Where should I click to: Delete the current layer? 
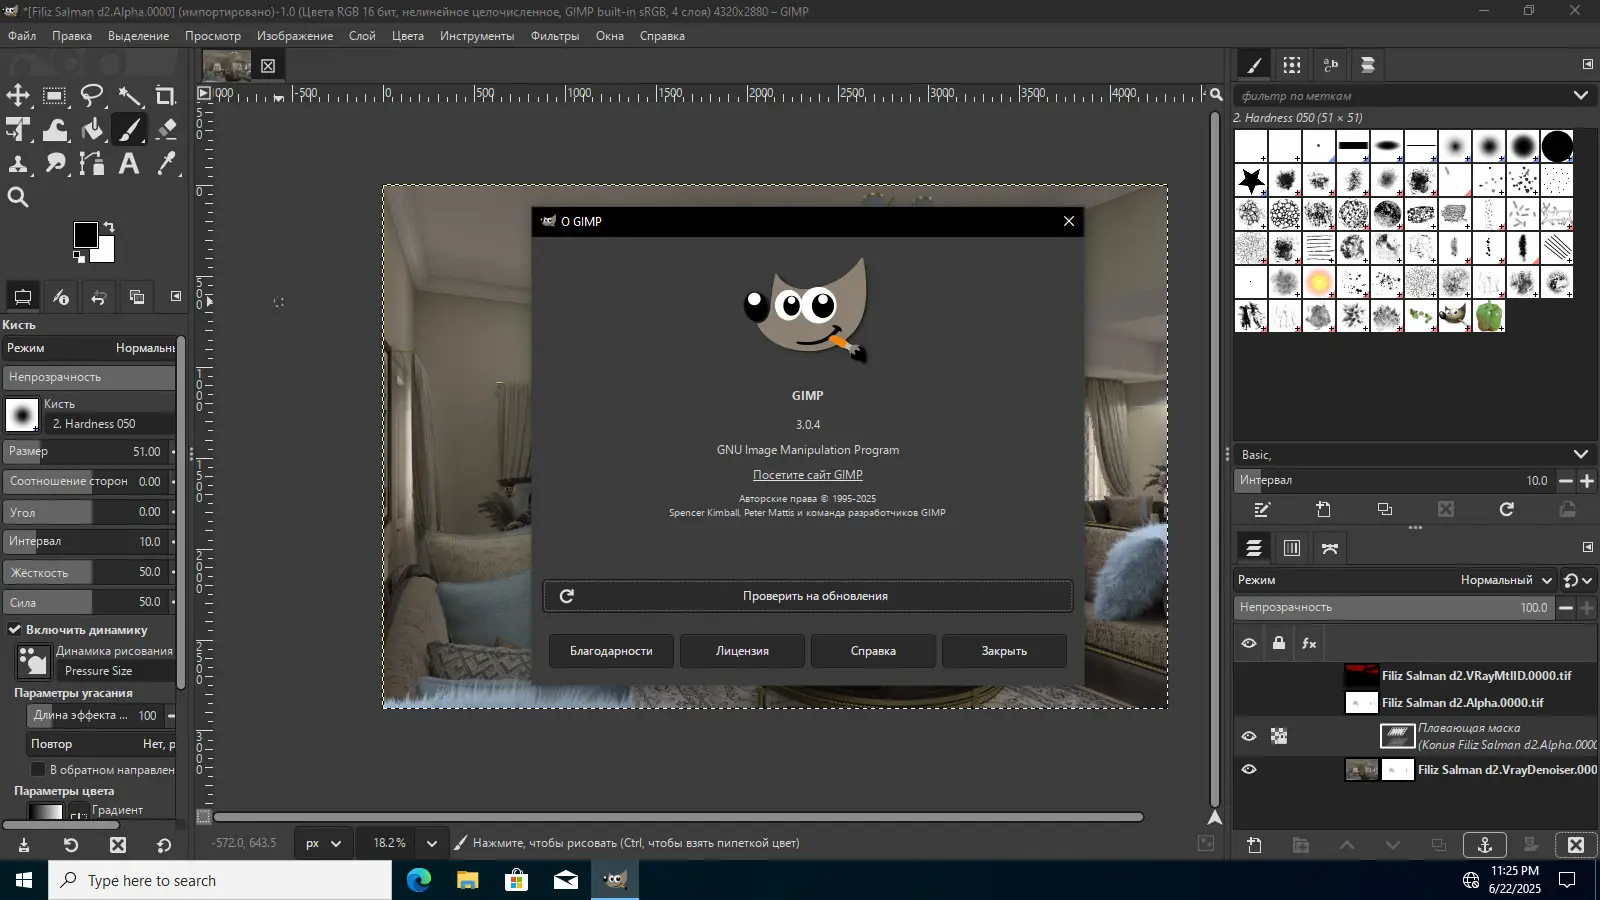point(1576,846)
